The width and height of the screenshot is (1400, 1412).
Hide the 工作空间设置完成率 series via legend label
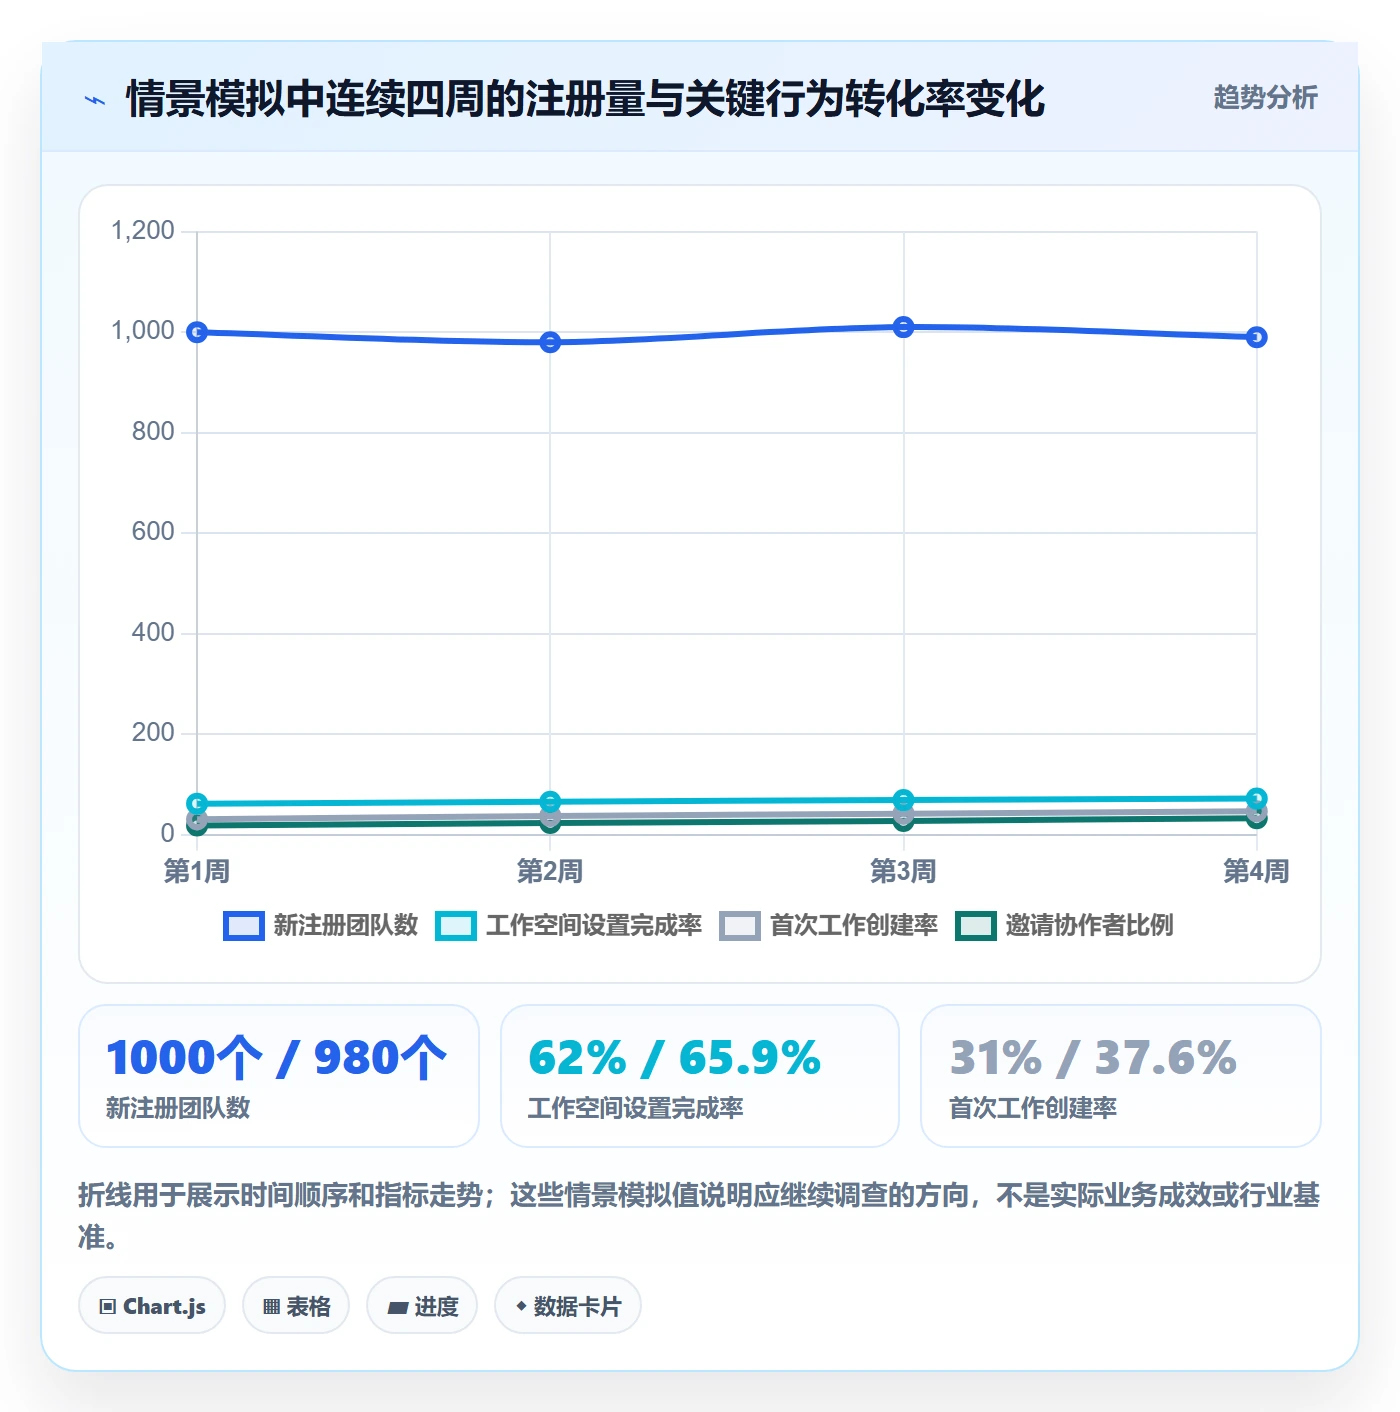[x=594, y=926]
